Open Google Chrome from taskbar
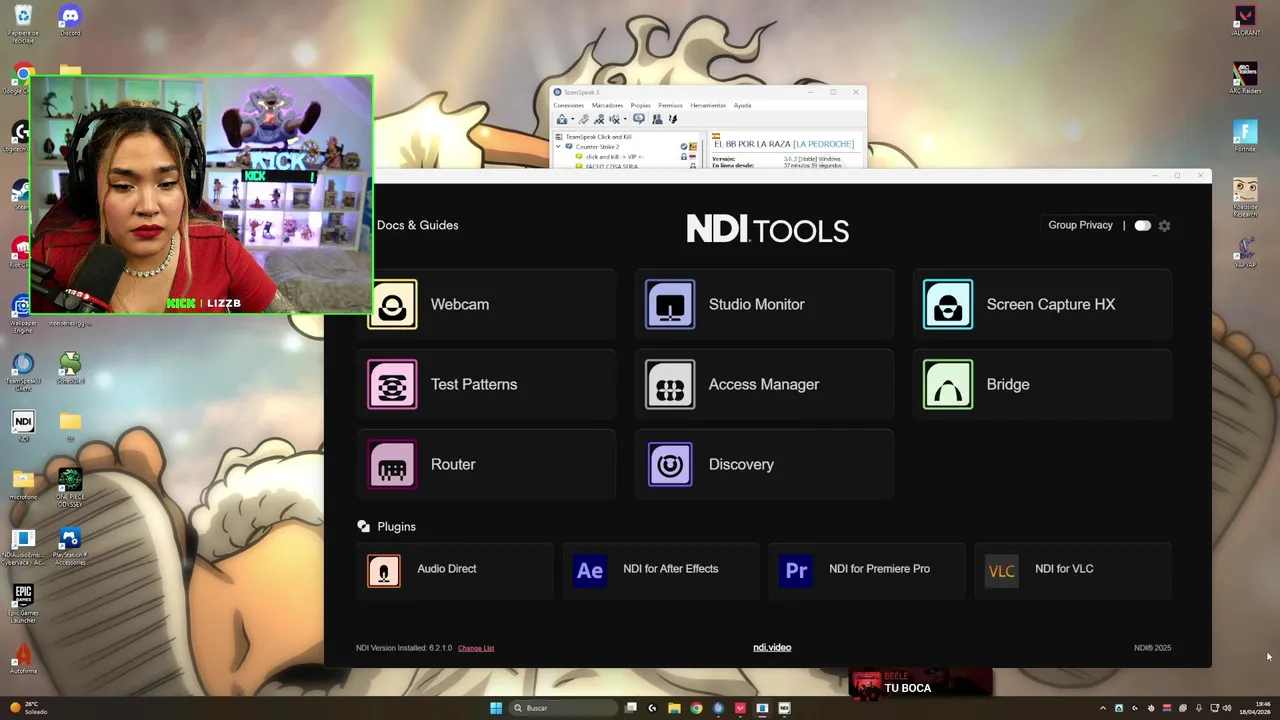 (x=696, y=708)
